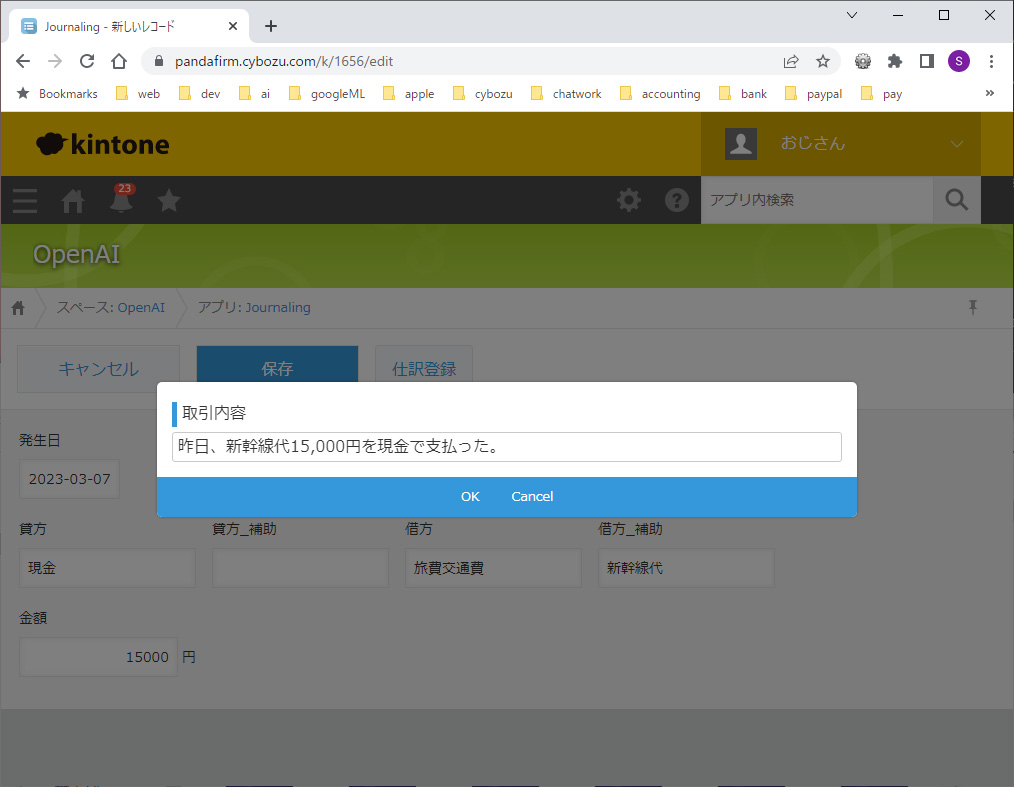Open the accounting bookmarks folder
The height and width of the screenshot is (787, 1014).
point(660,94)
